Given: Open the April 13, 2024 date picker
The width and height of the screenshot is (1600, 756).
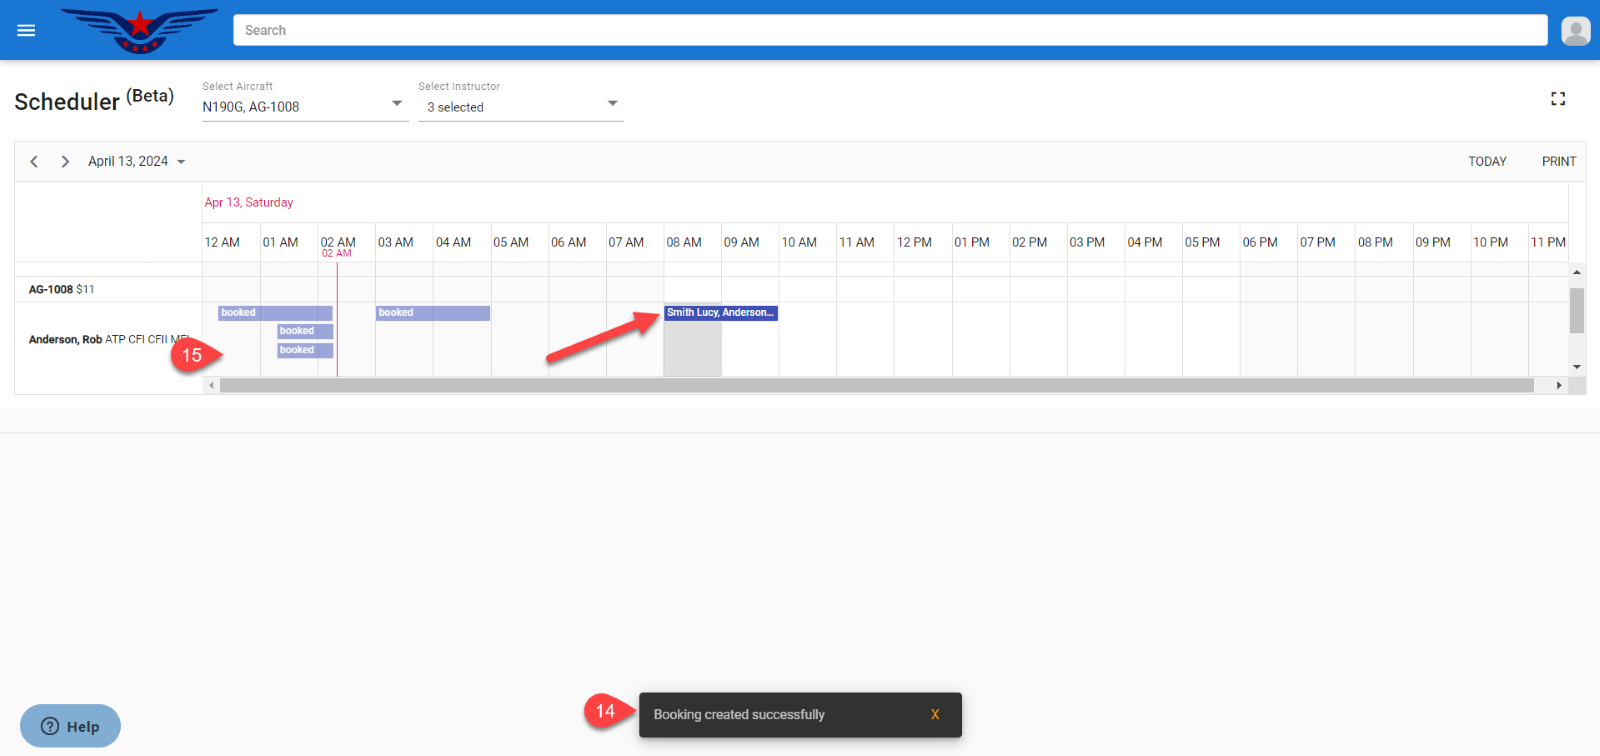Looking at the screenshot, I should click(x=136, y=161).
